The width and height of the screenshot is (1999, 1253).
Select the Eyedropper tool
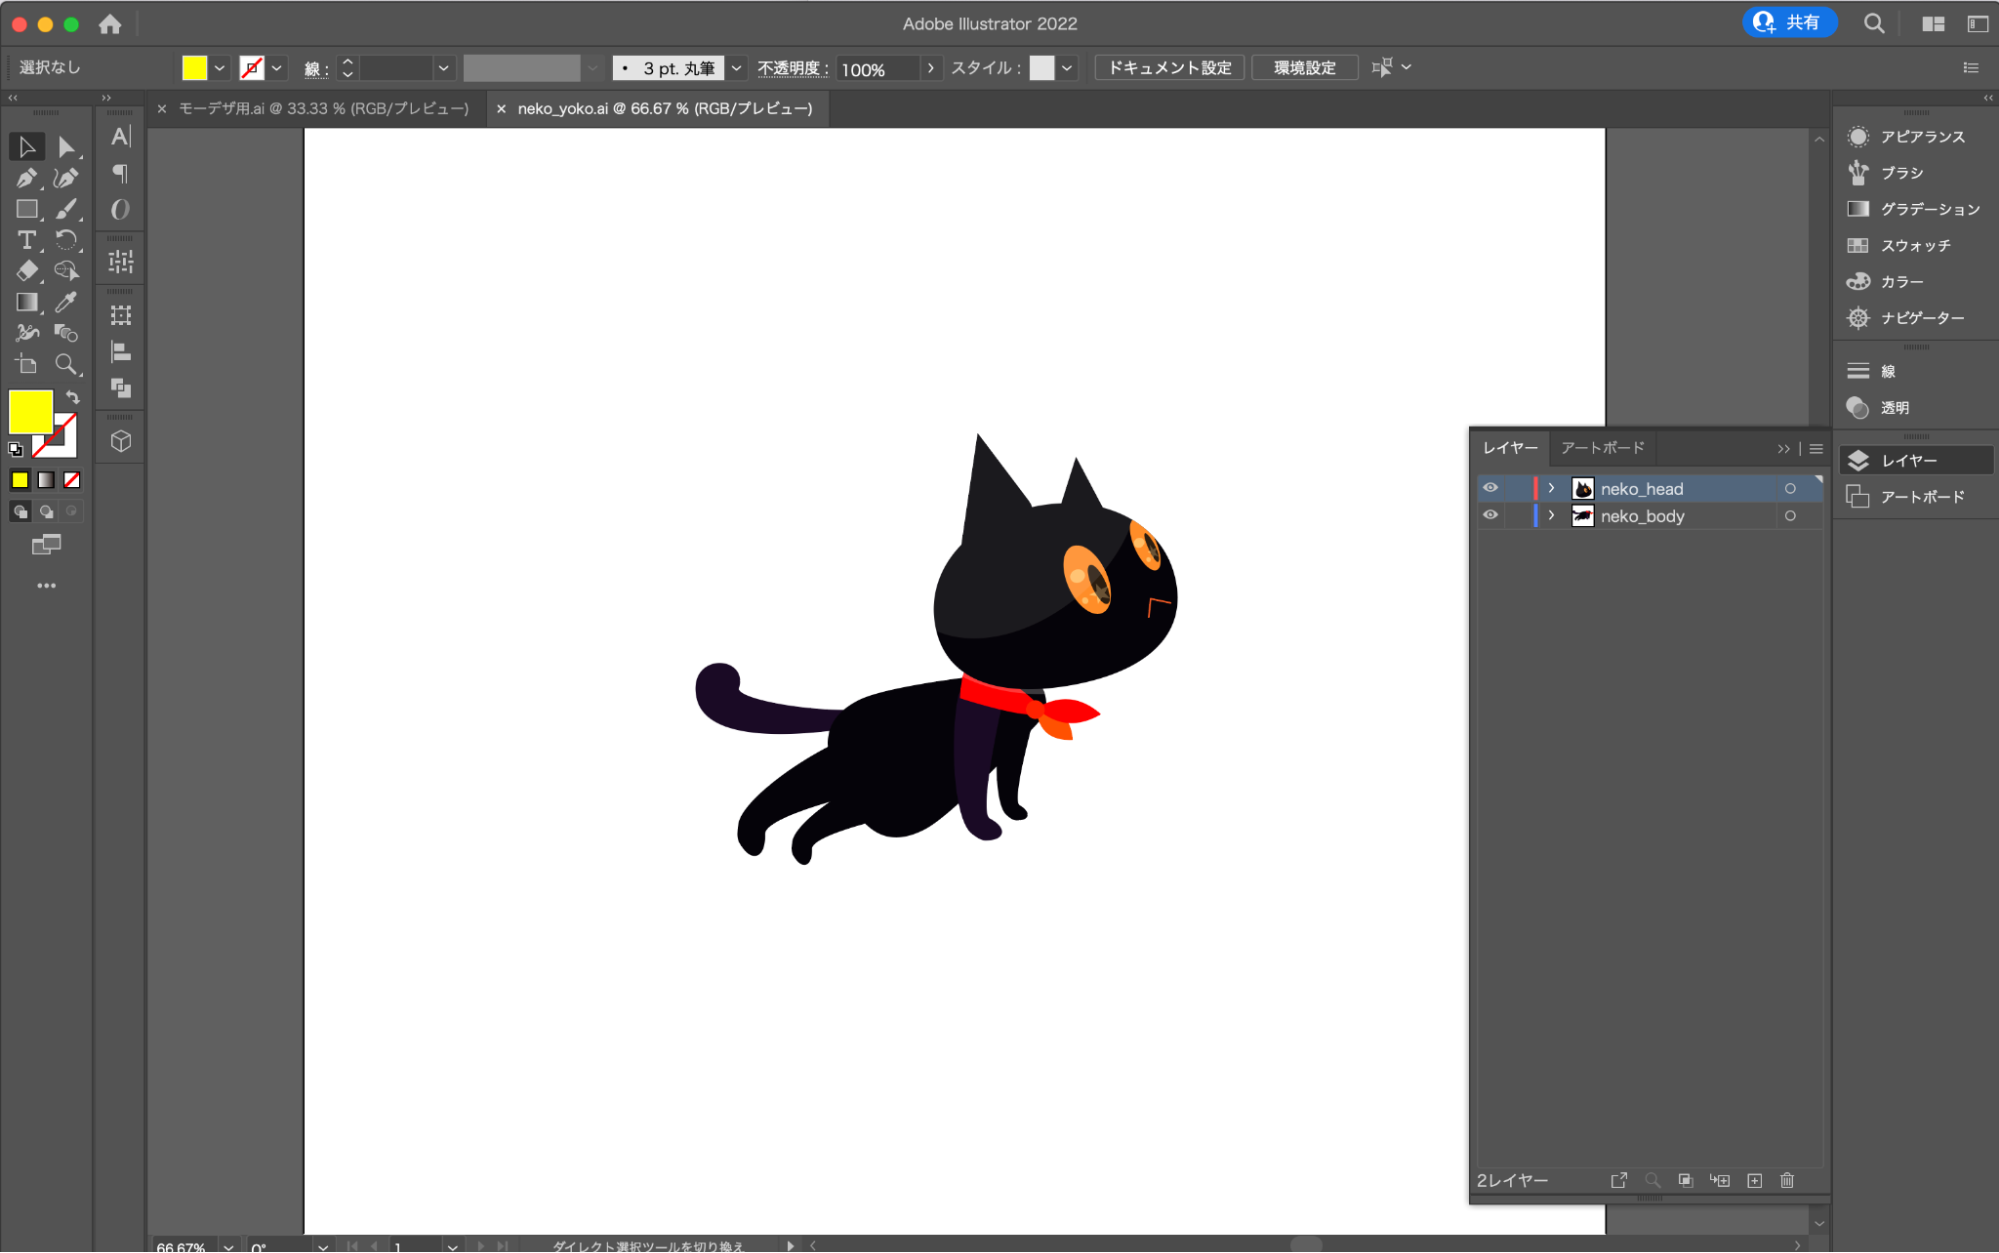66,302
